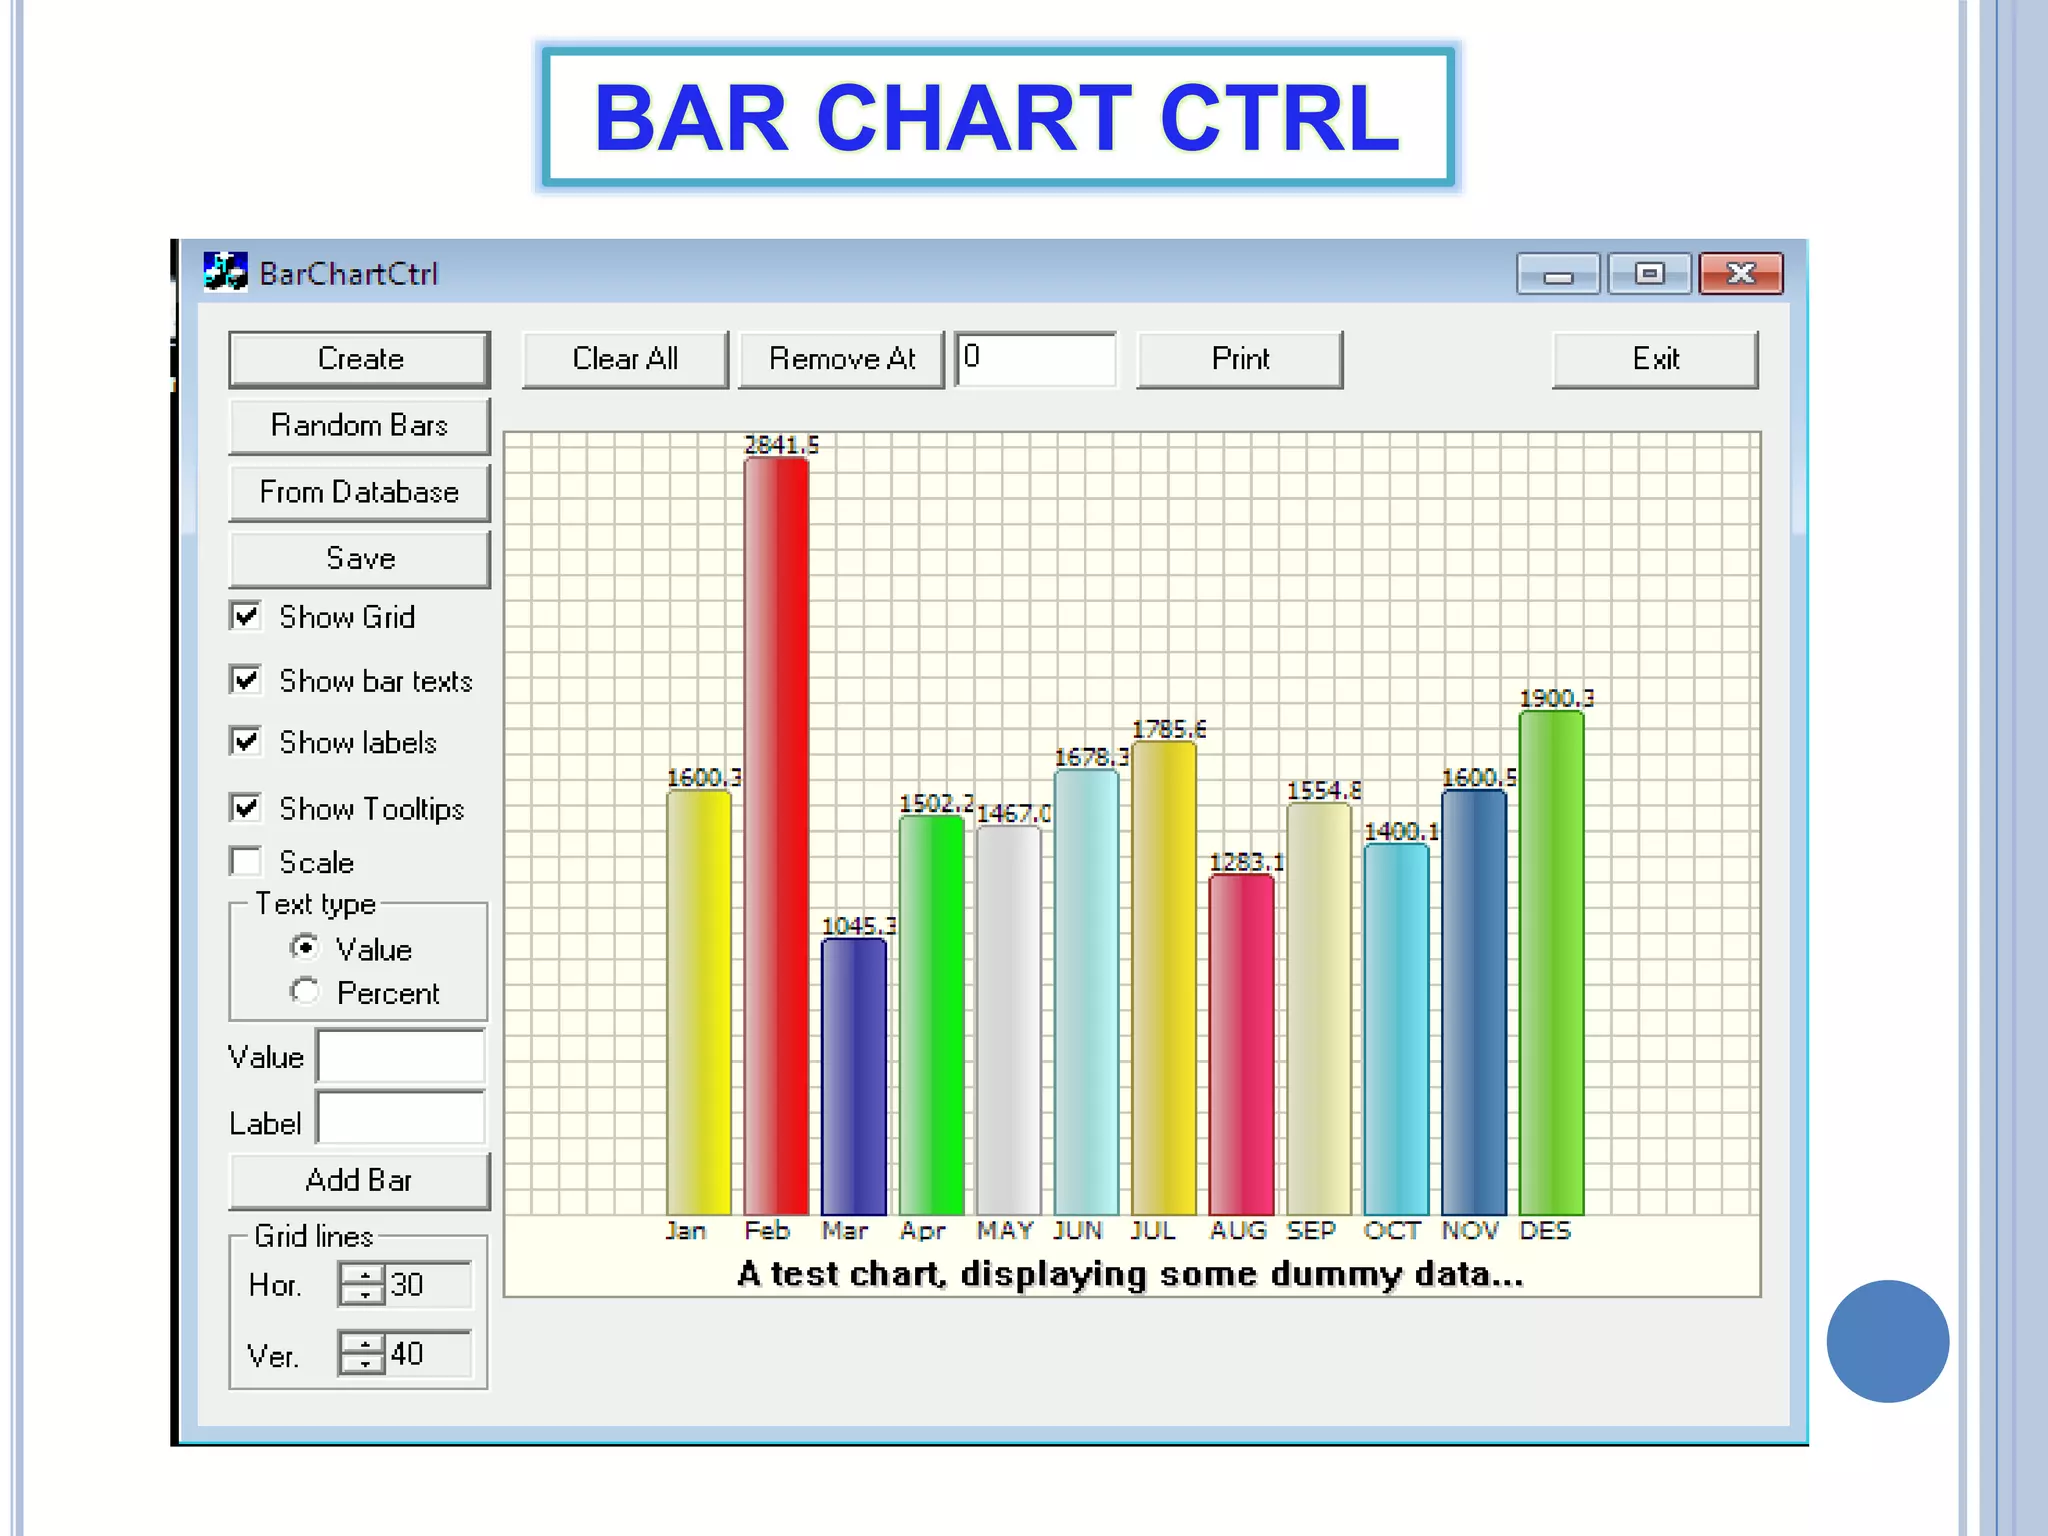Viewport: 2048px width, 1536px height.
Task: Click the 1785.6 value label
Action: [x=1169, y=729]
